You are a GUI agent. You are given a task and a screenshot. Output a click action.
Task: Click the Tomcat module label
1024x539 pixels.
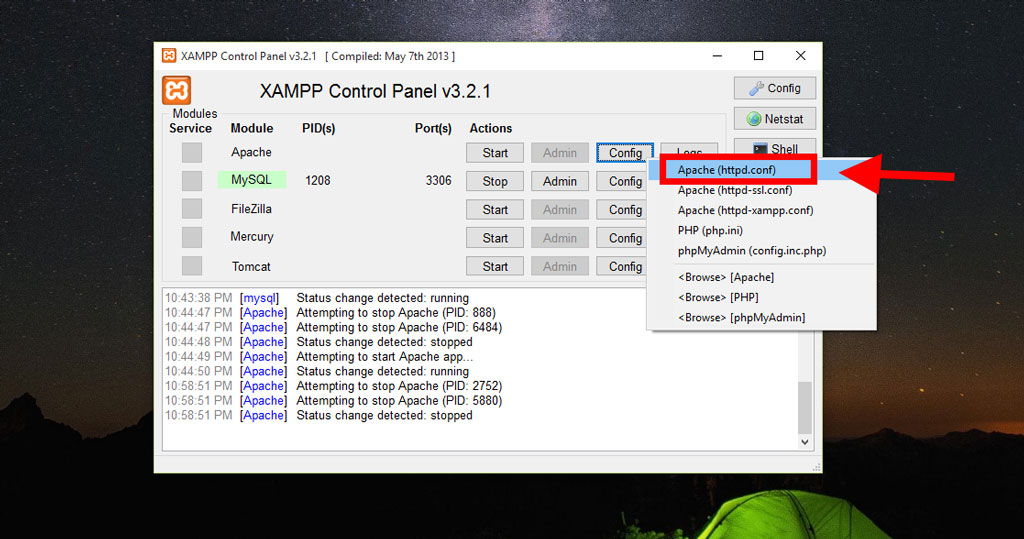[251, 267]
